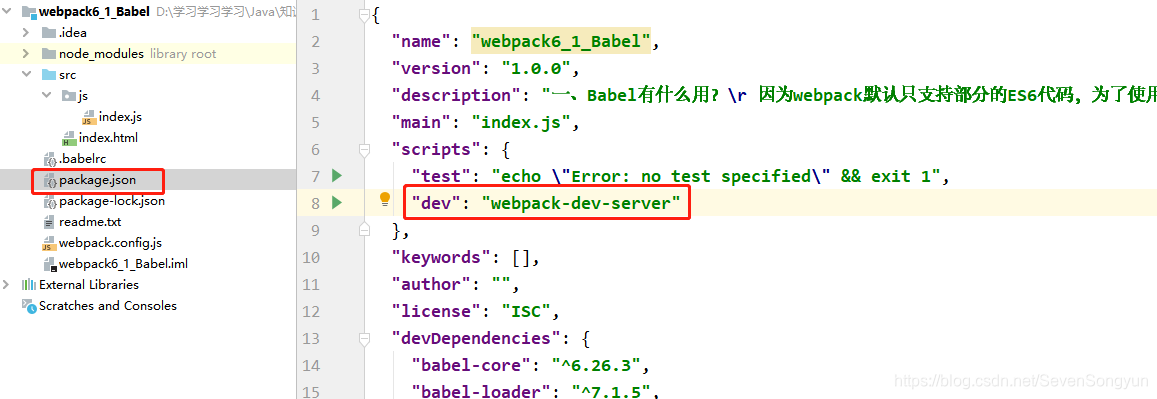
Task: Click the .babelrc file icon
Action: 50,159
